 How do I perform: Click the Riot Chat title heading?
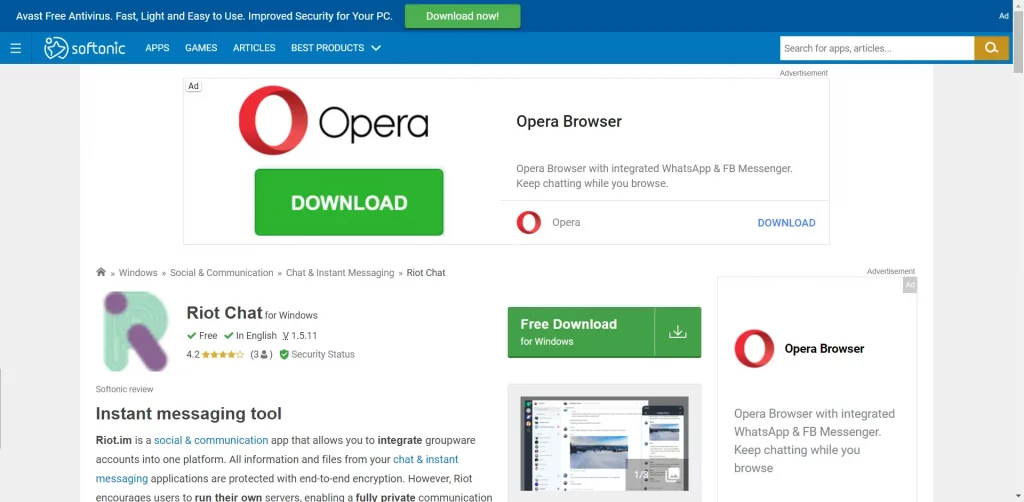click(x=225, y=313)
